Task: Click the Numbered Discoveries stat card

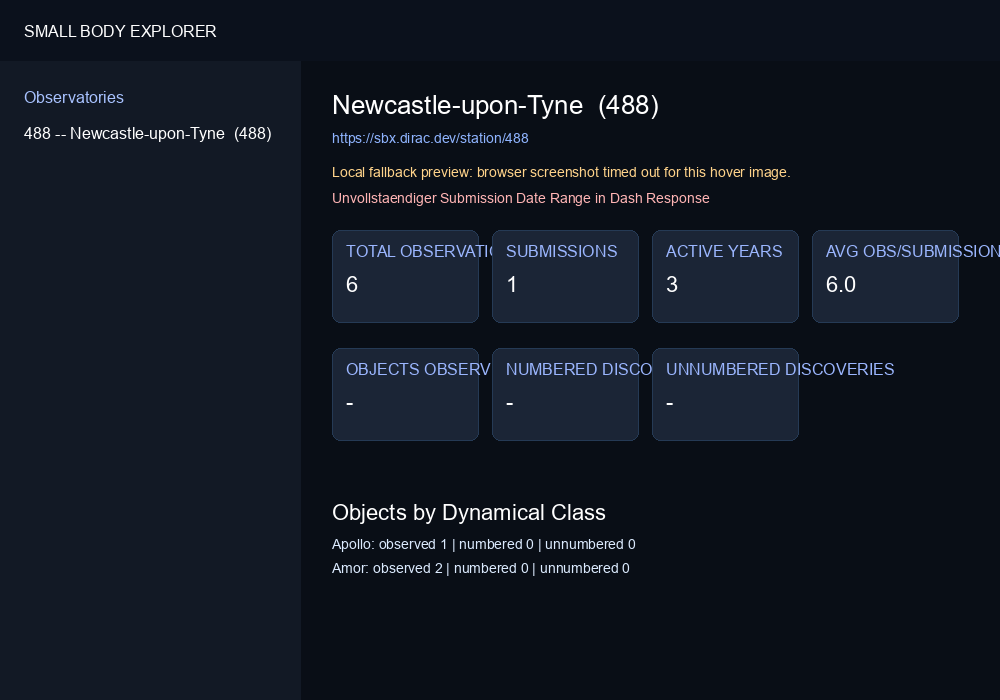Action: tap(565, 395)
